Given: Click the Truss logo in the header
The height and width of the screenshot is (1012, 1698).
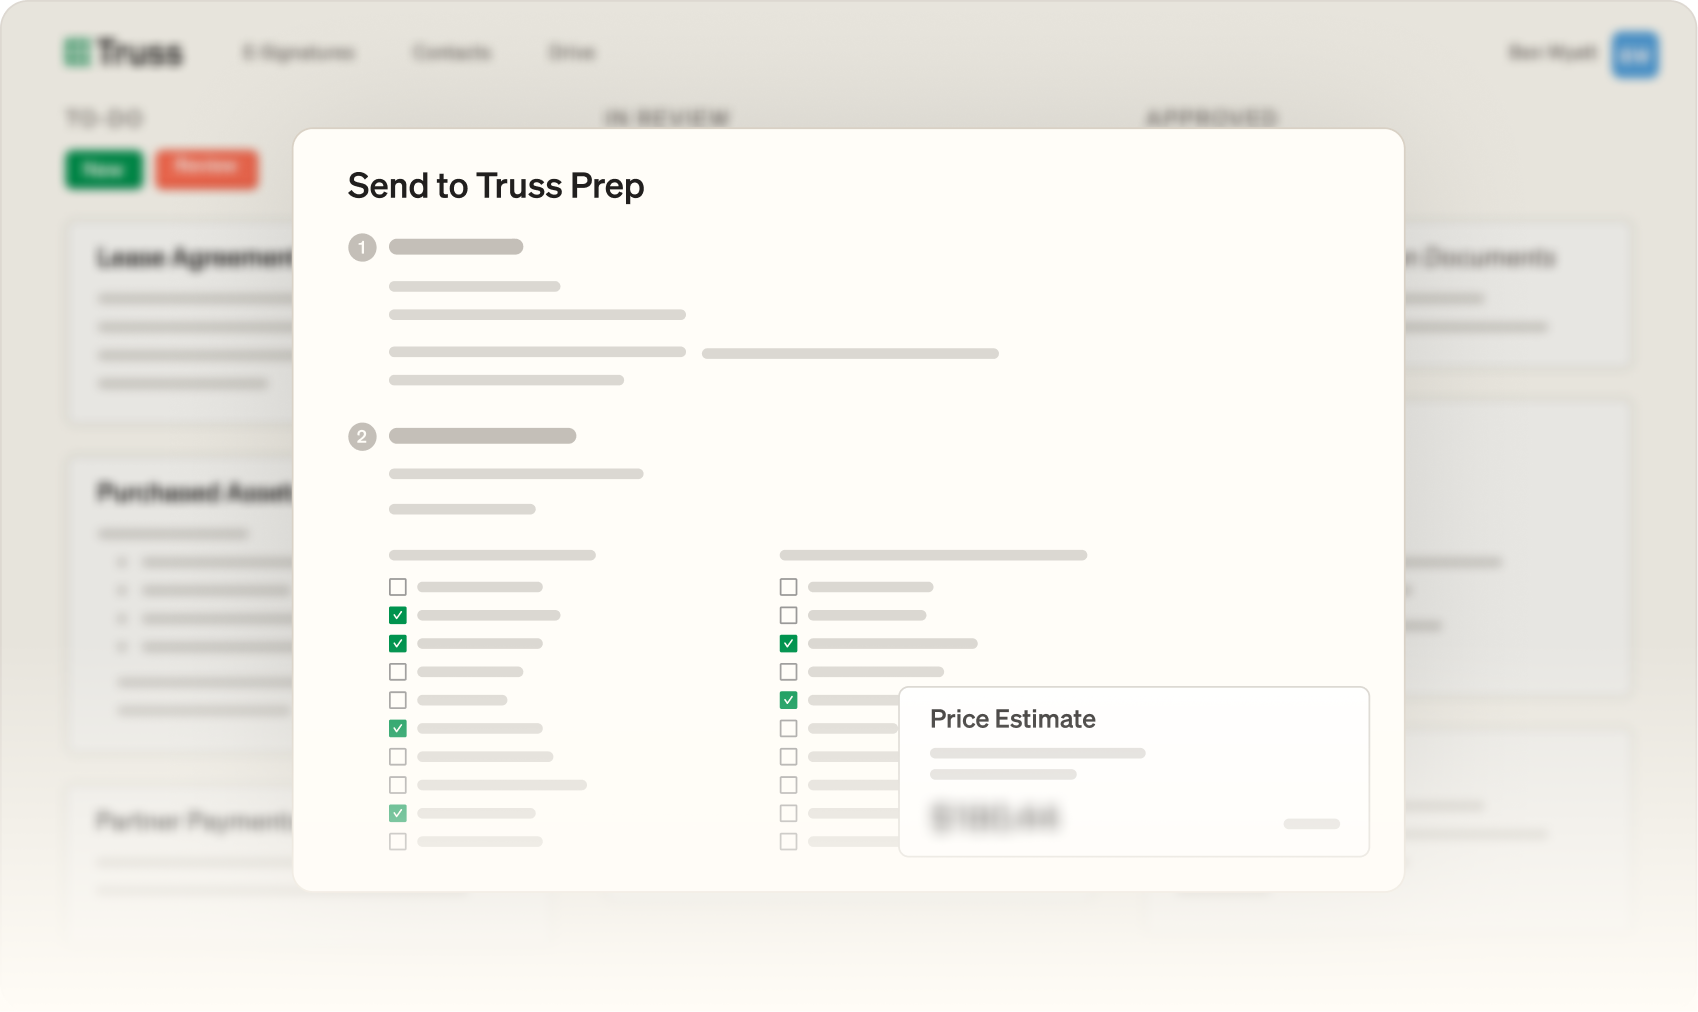Looking at the screenshot, I should [124, 52].
